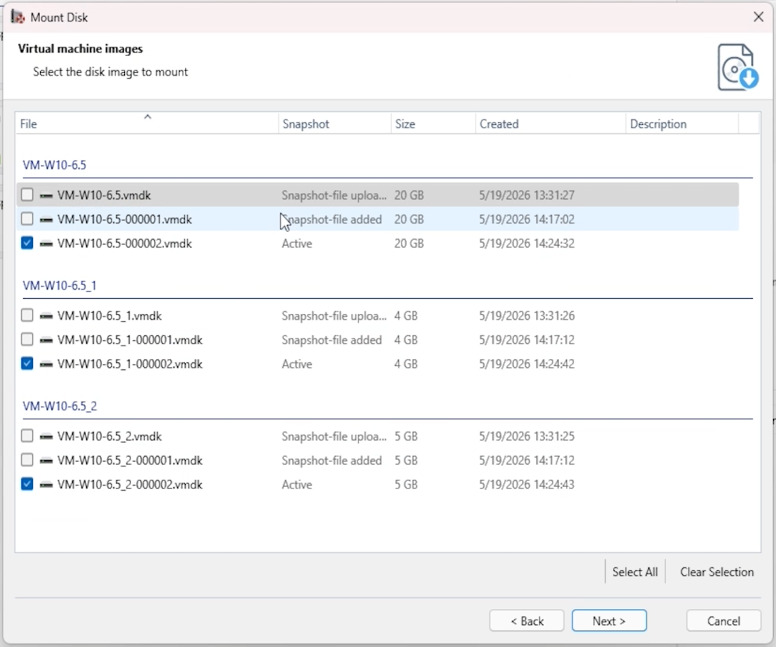776x647 pixels.
Task: Click the 5/19/2026 14:24:32 created date
Action: [x=527, y=244]
